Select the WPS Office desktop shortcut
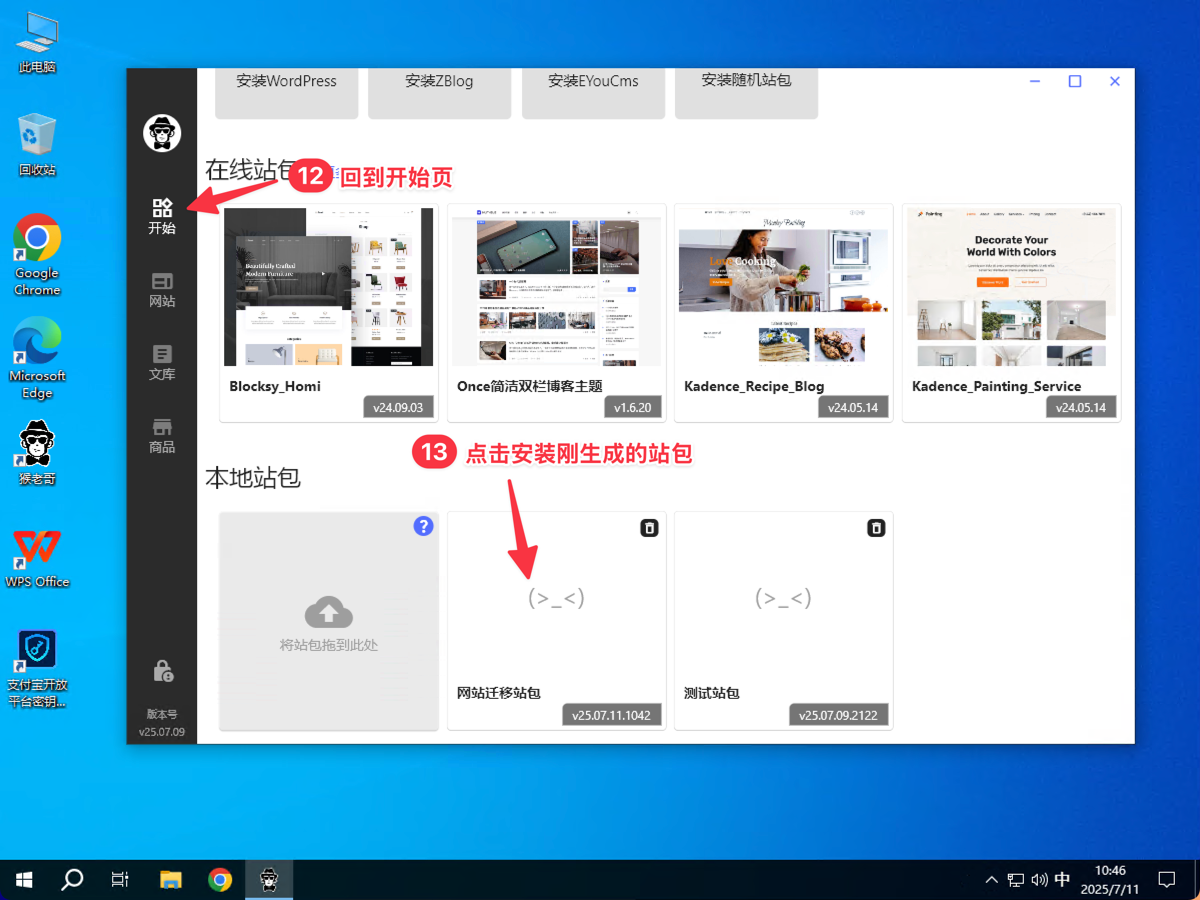 [x=37, y=558]
